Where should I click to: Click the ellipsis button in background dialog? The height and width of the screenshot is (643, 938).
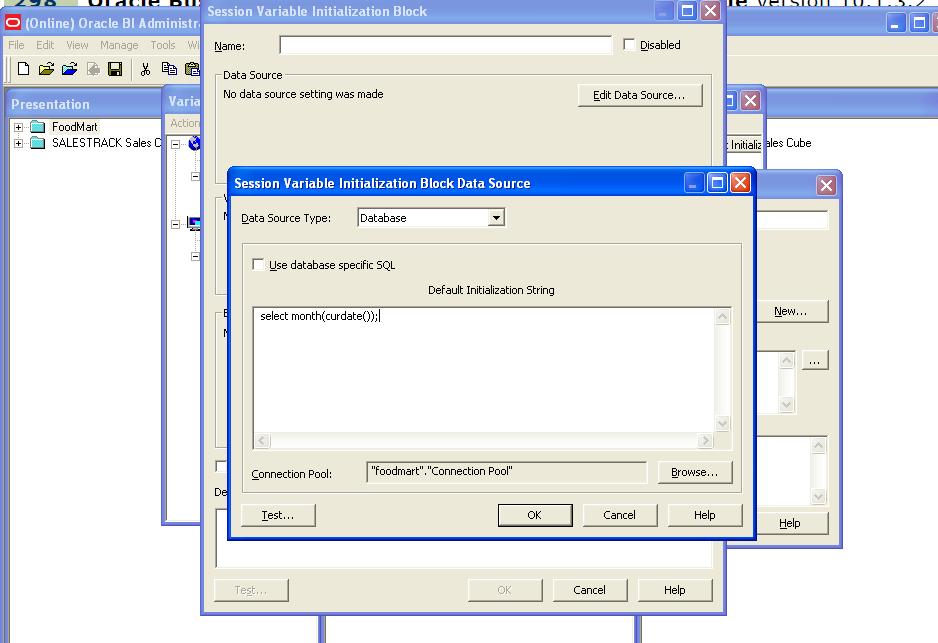pyautogui.click(x=815, y=361)
